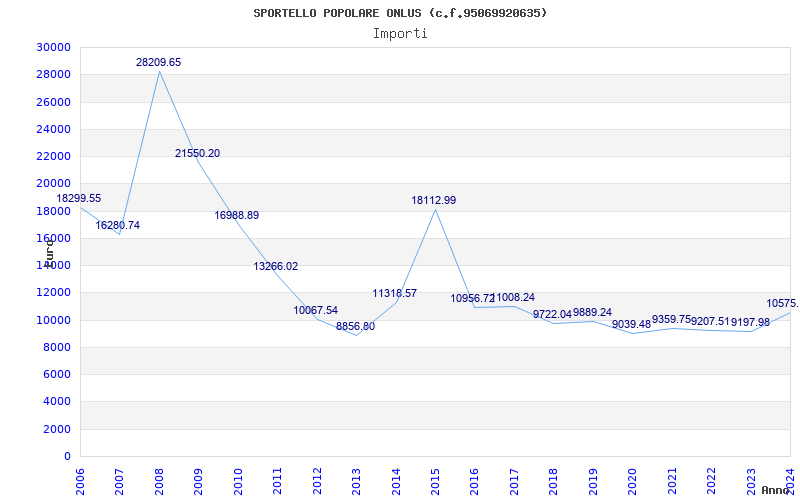
Task: Click y-axis value 2000
Action: point(57,429)
